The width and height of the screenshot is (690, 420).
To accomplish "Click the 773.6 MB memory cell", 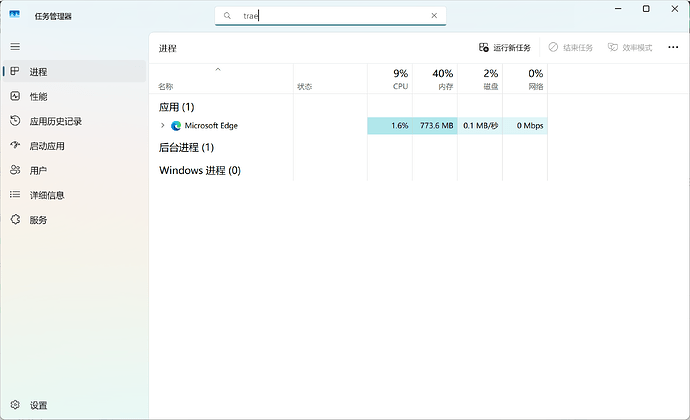I will point(435,125).
